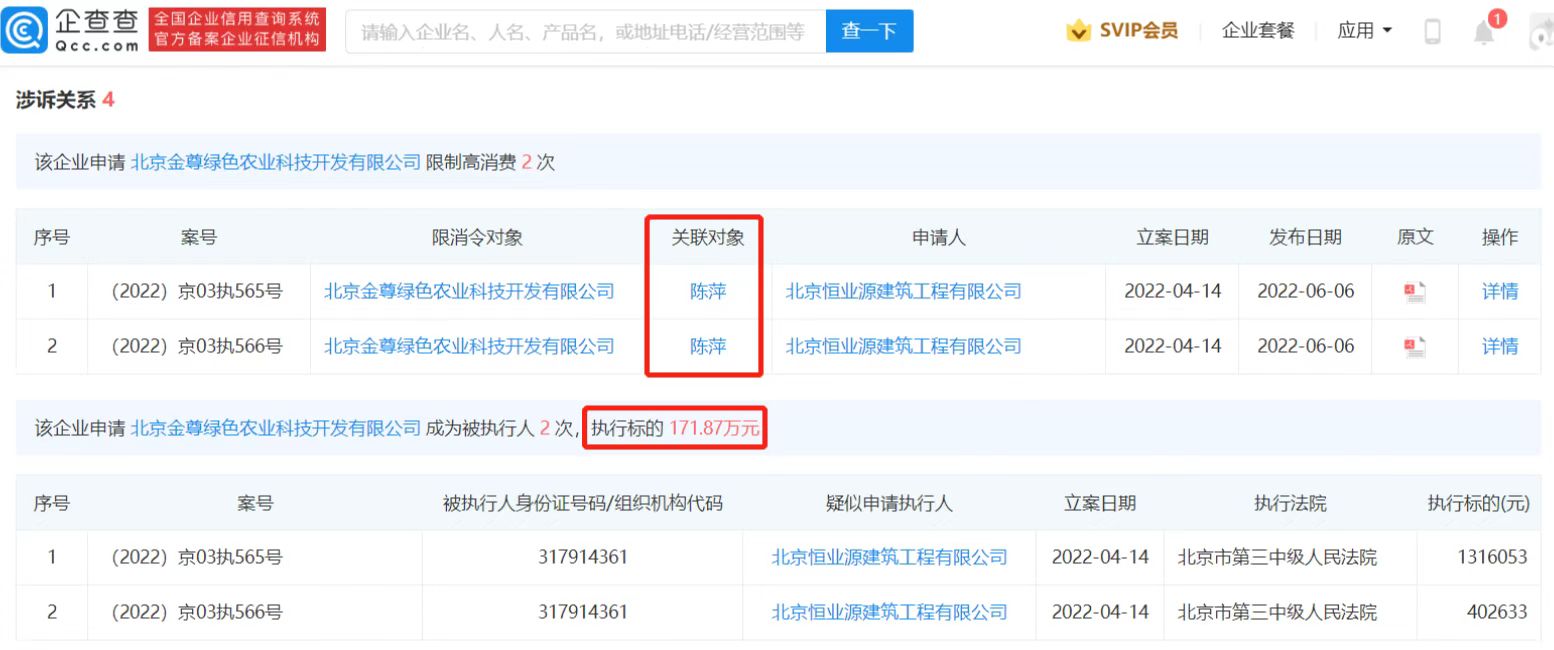Click the SVIP crown icon

pyautogui.click(x=1078, y=31)
